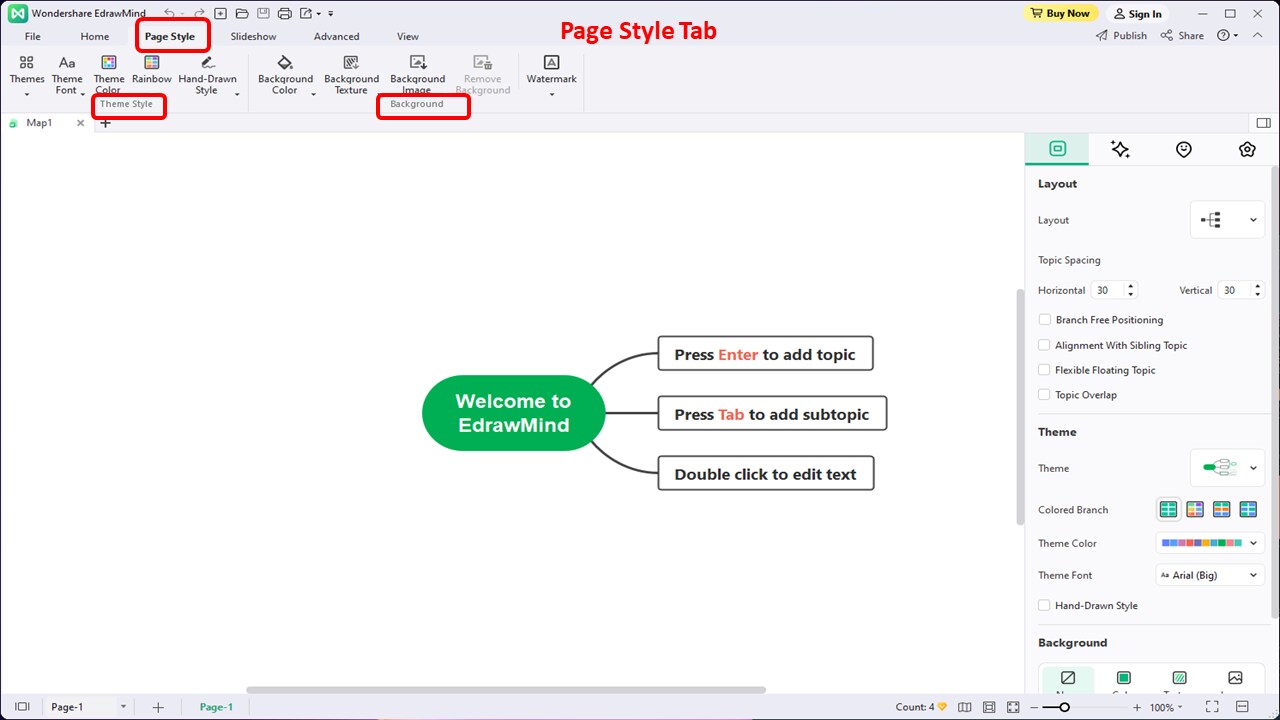Check Alignment With Sibling Topic
The image size is (1280, 720).
pos(1045,345)
